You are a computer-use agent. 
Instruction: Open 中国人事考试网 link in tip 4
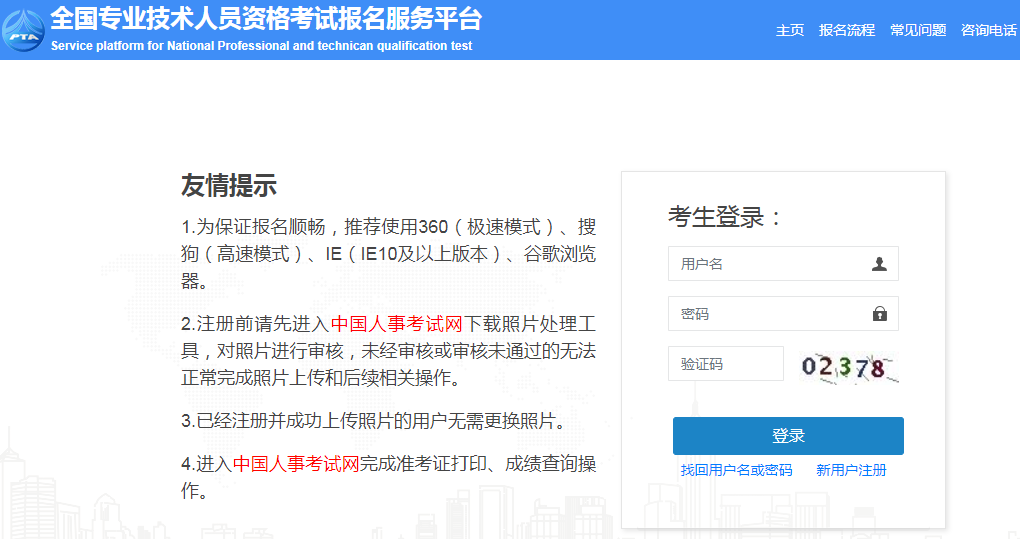(x=296, y=464)
